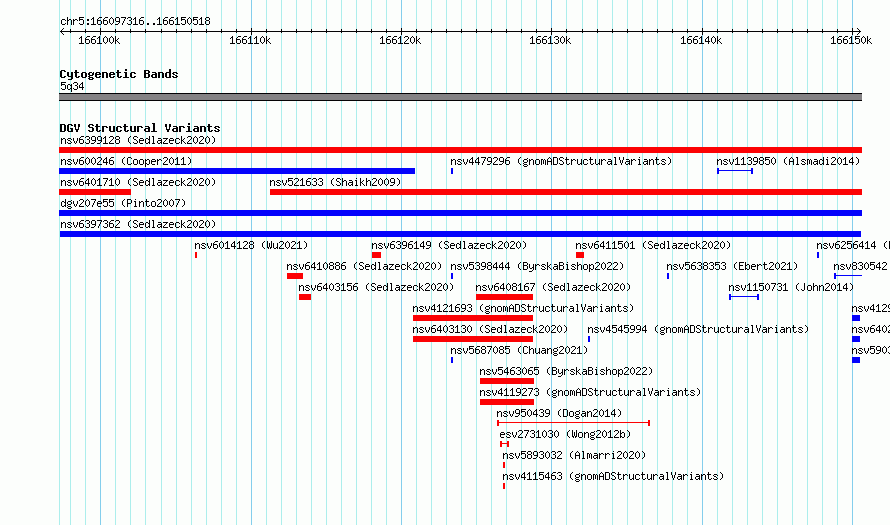This screenshot has width=890, height=525.
Task: Click nsv6410886 (Sedlazeck2020) label
Action: click(364, 266)
